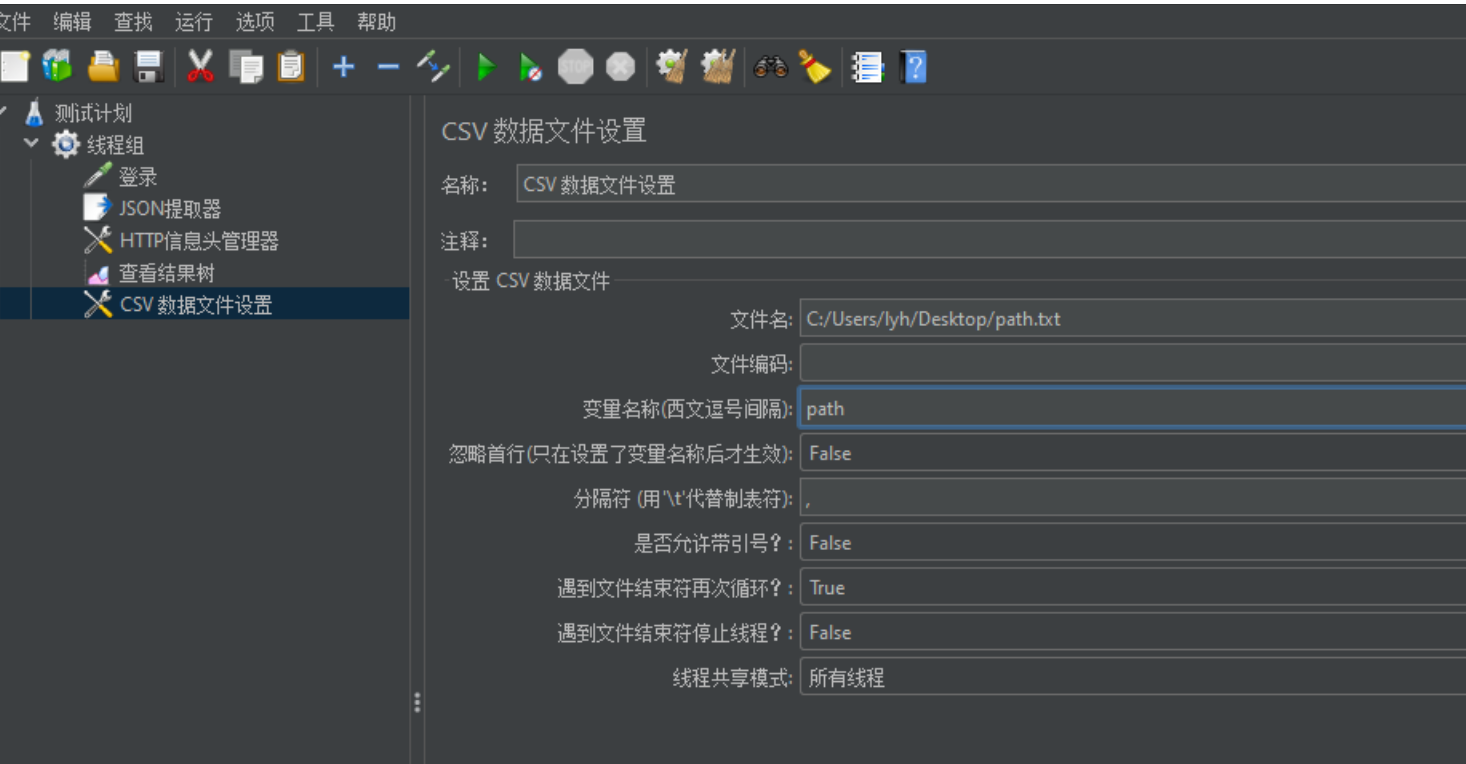Open the 帮助 menu
The width and height of the screenshot is (1466, 764).
click(377, 21)
